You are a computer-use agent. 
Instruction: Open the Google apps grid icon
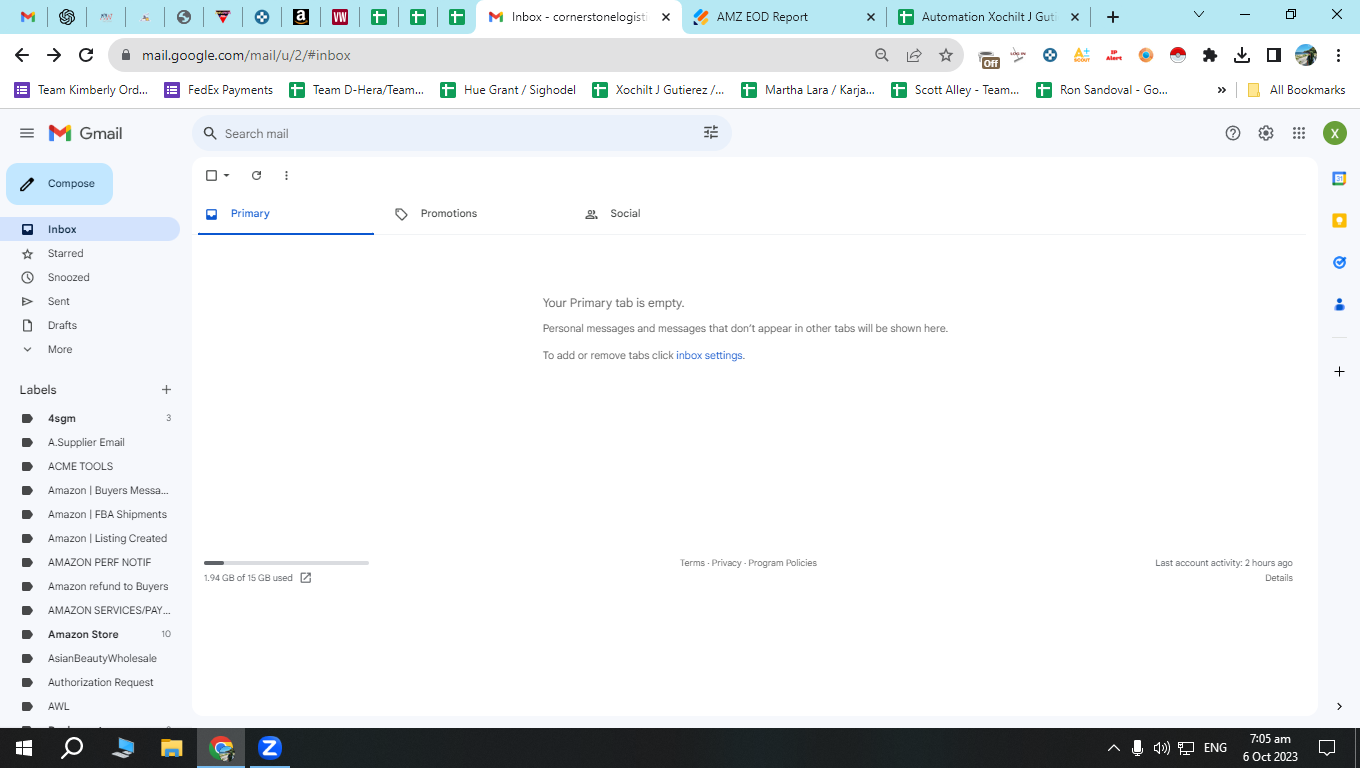tap(1299, 133)
